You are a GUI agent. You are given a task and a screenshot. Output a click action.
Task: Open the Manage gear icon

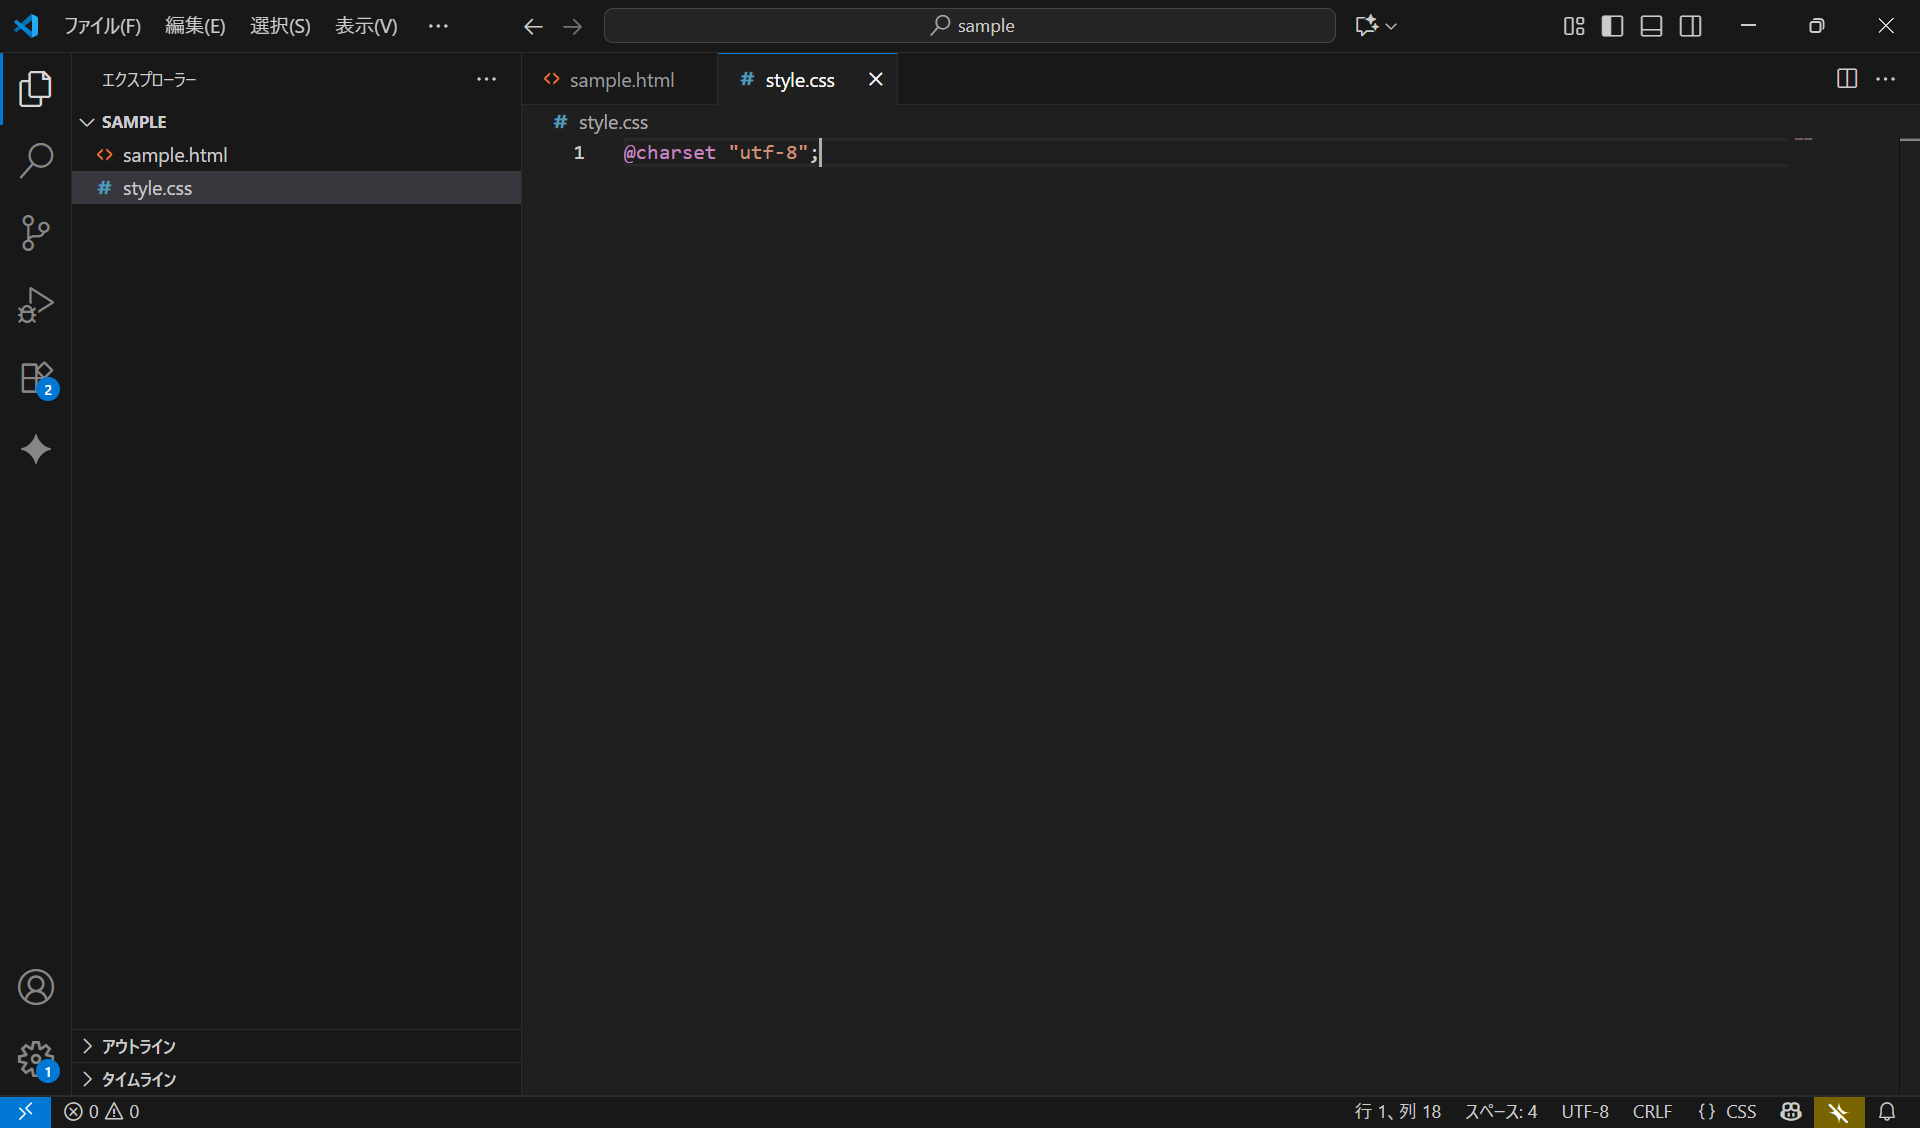(x=36, y=1059)
